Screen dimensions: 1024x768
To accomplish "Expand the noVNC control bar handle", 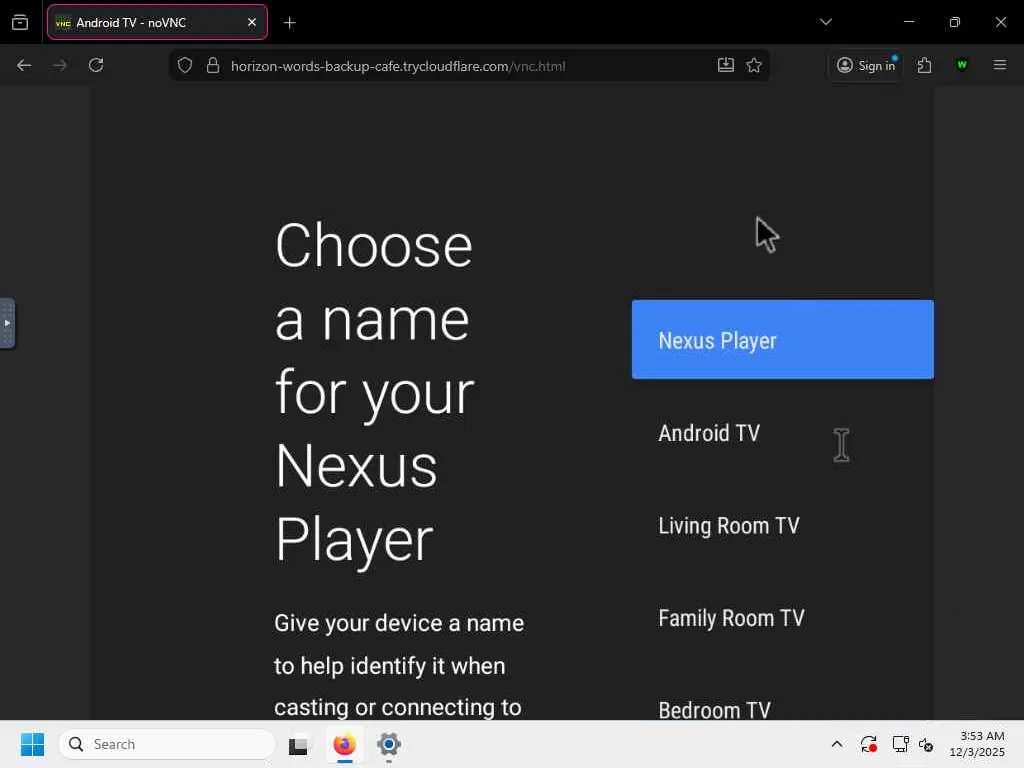I will click(7, 323).
